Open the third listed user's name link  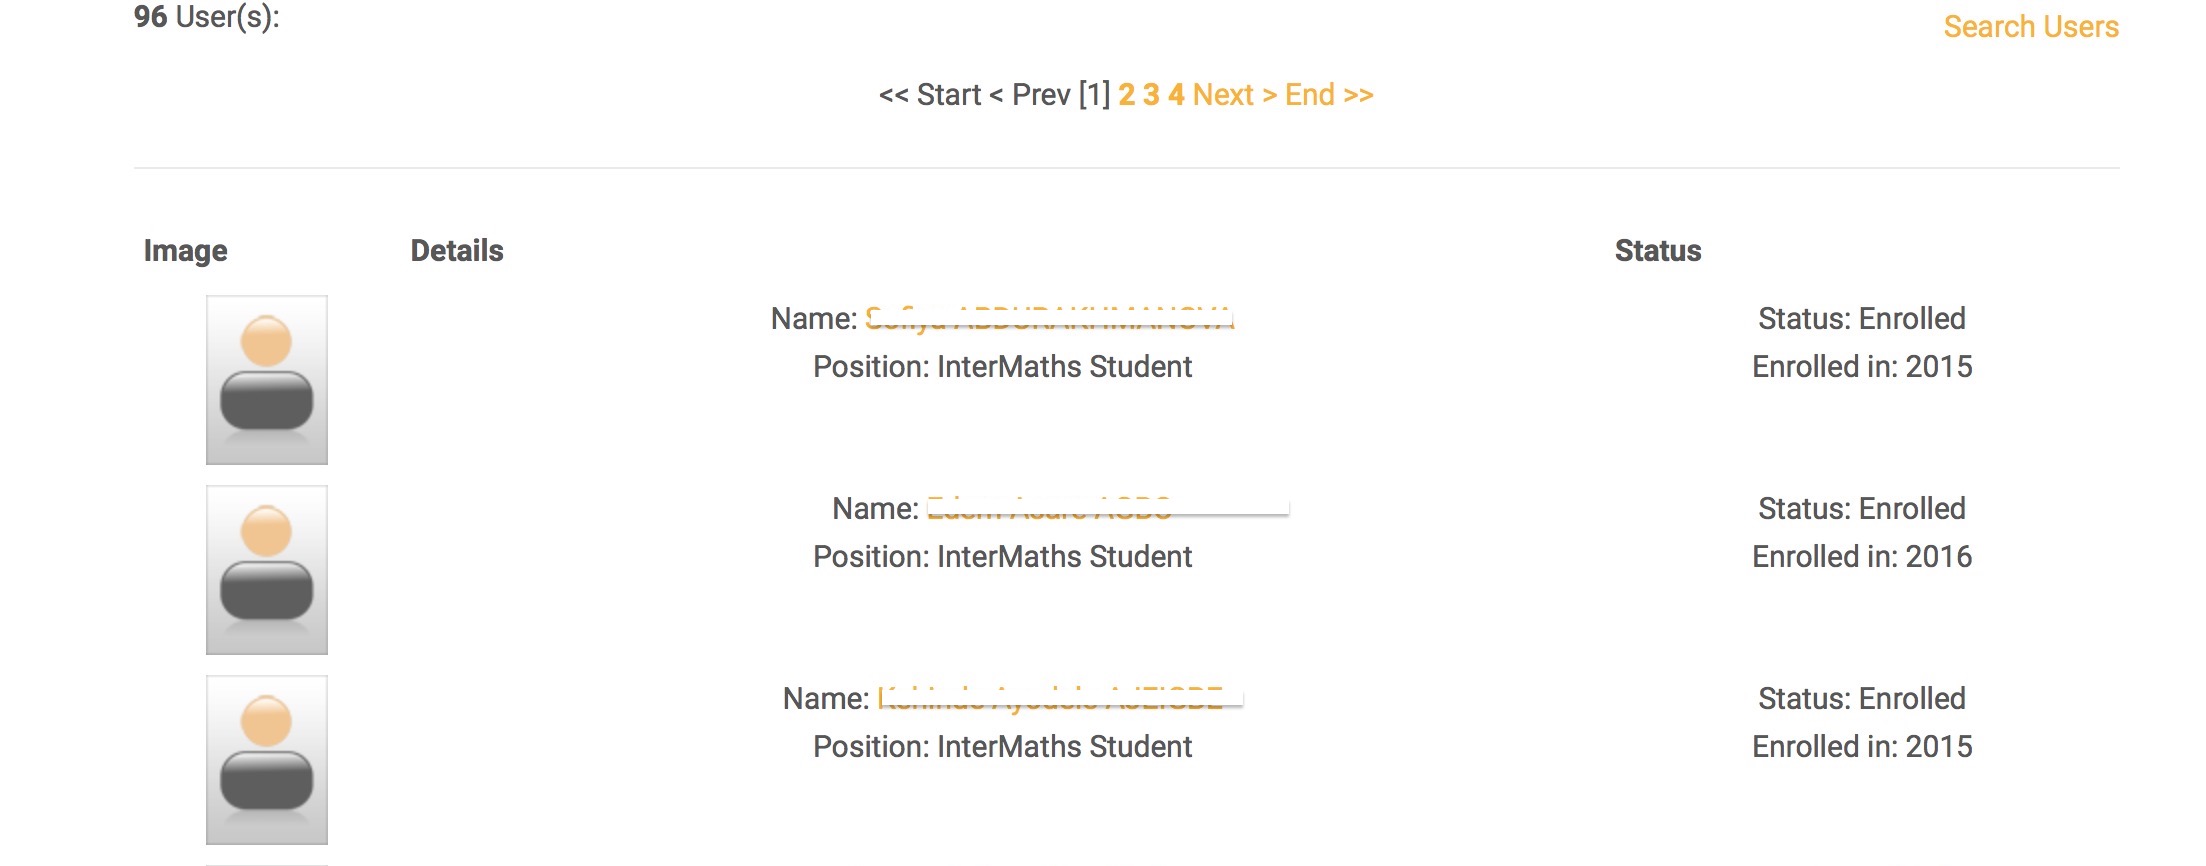pyautogui.click(x=1050, y=699)
